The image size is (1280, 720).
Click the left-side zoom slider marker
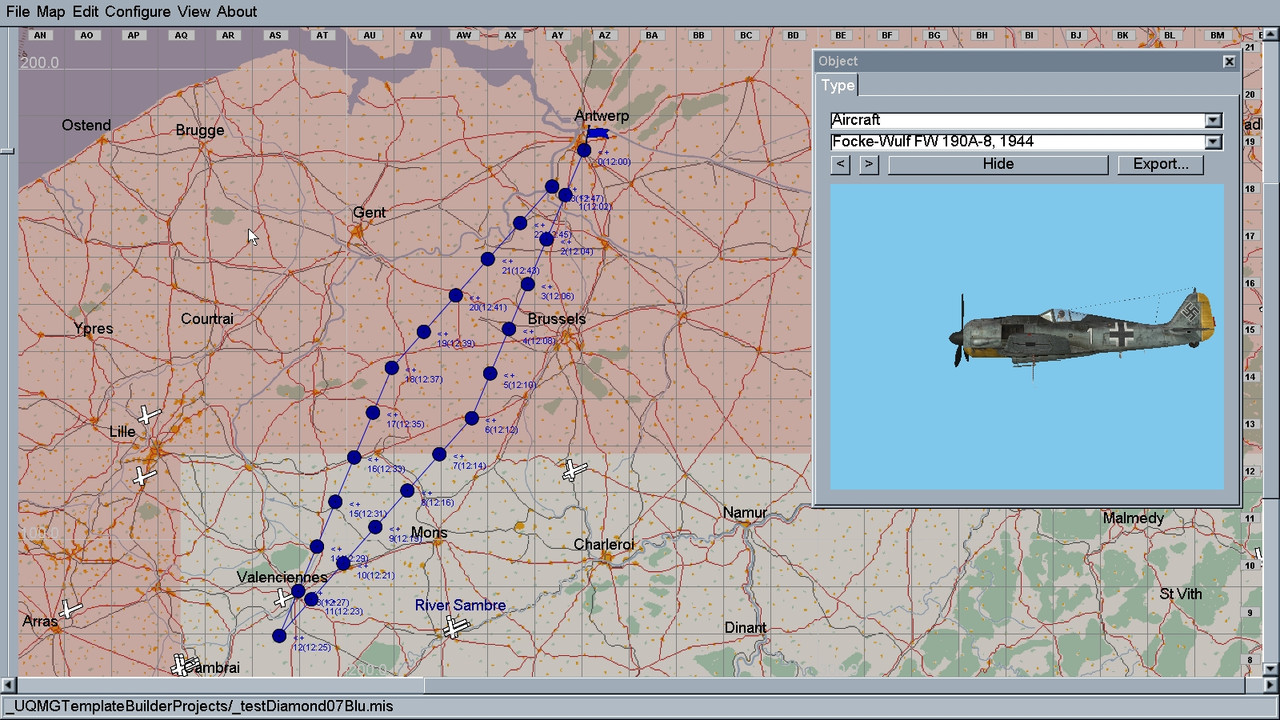click(7, 150)
